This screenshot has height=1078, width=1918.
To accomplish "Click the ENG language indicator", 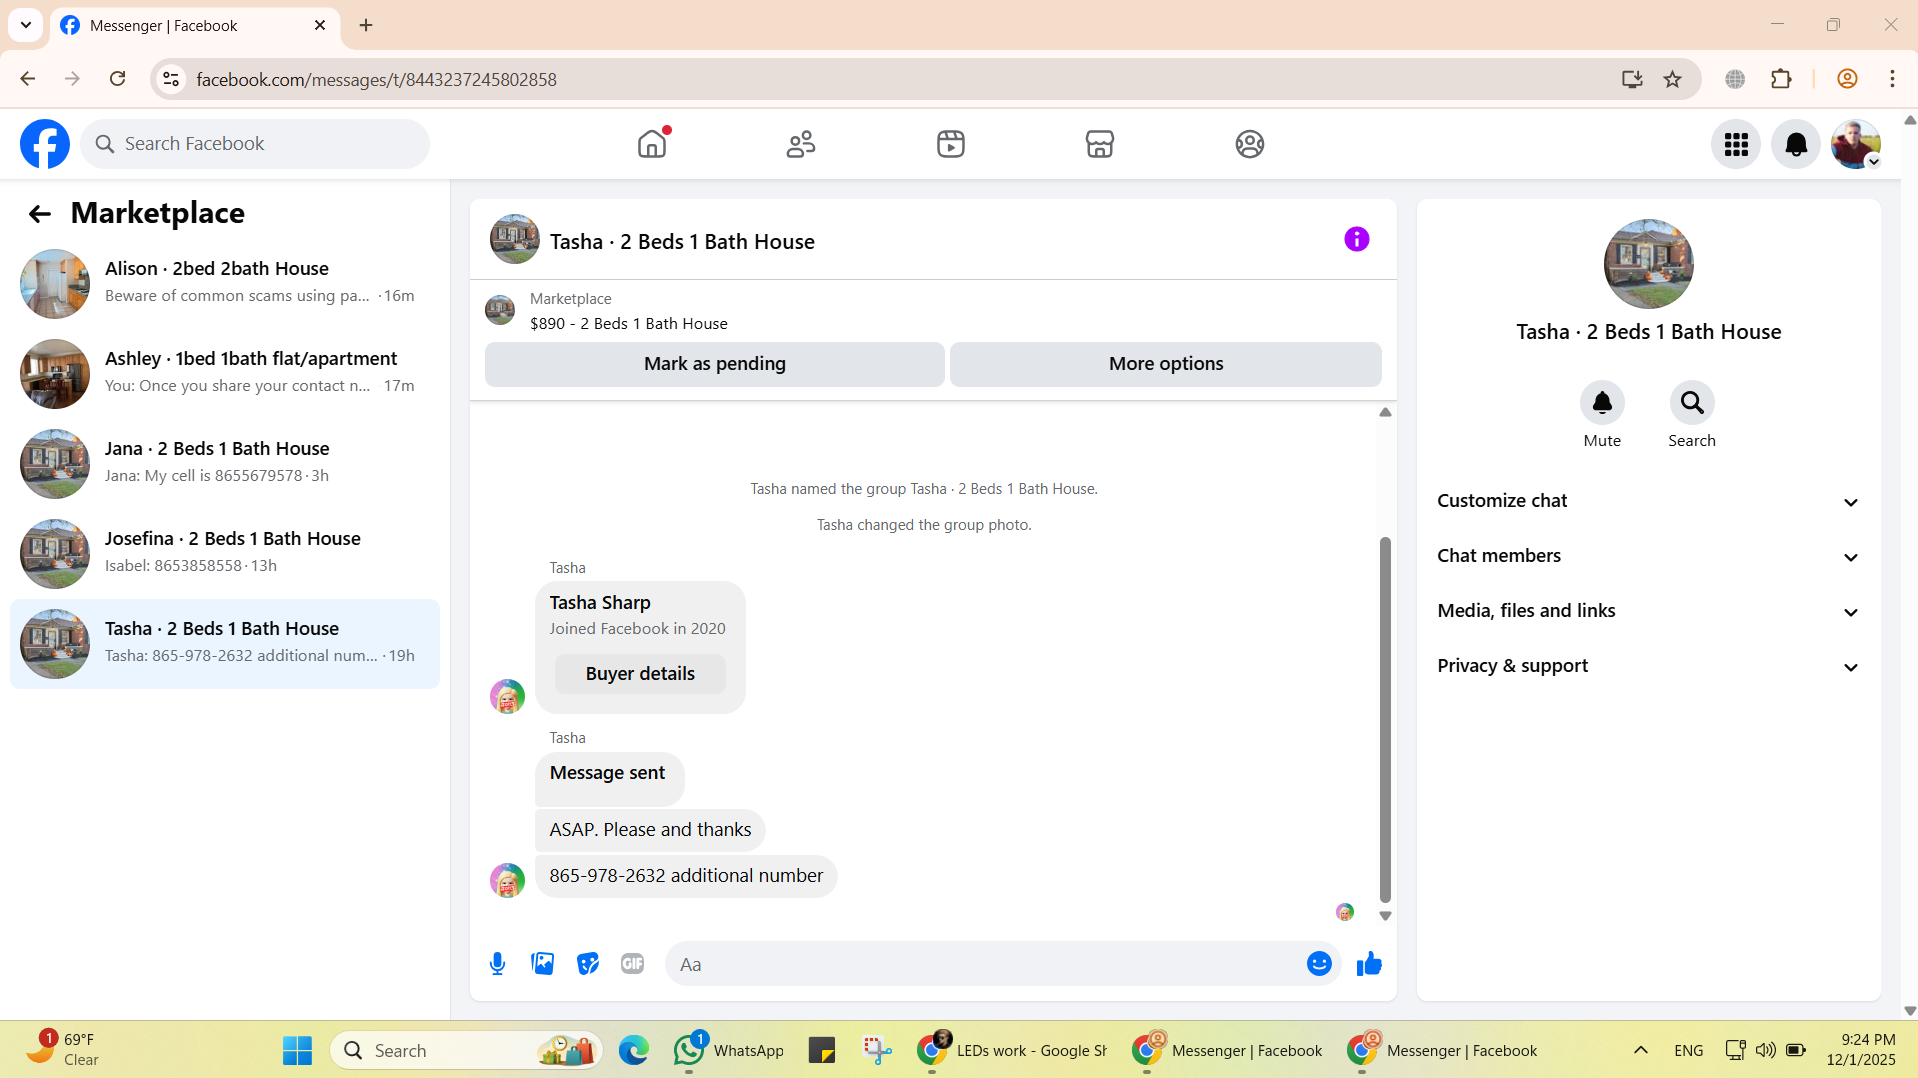I will (1689, 1050).
